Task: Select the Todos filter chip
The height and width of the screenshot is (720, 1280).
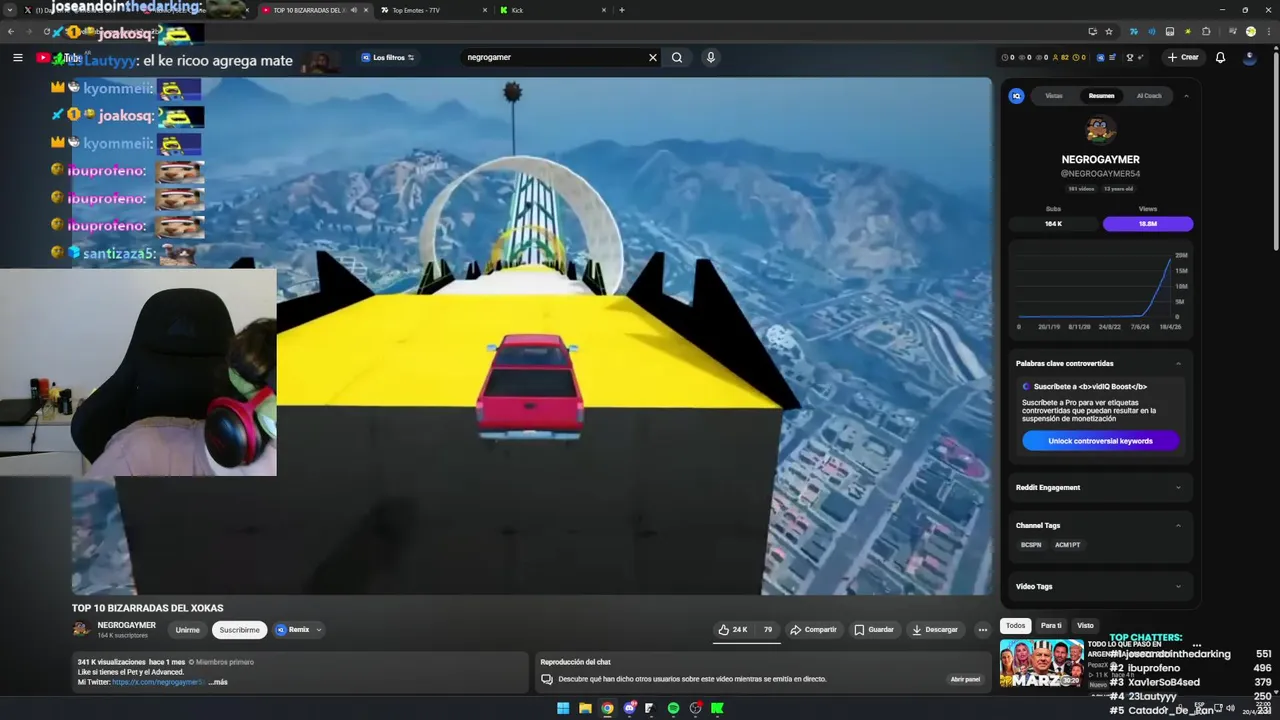Action: coord(1016,626)
